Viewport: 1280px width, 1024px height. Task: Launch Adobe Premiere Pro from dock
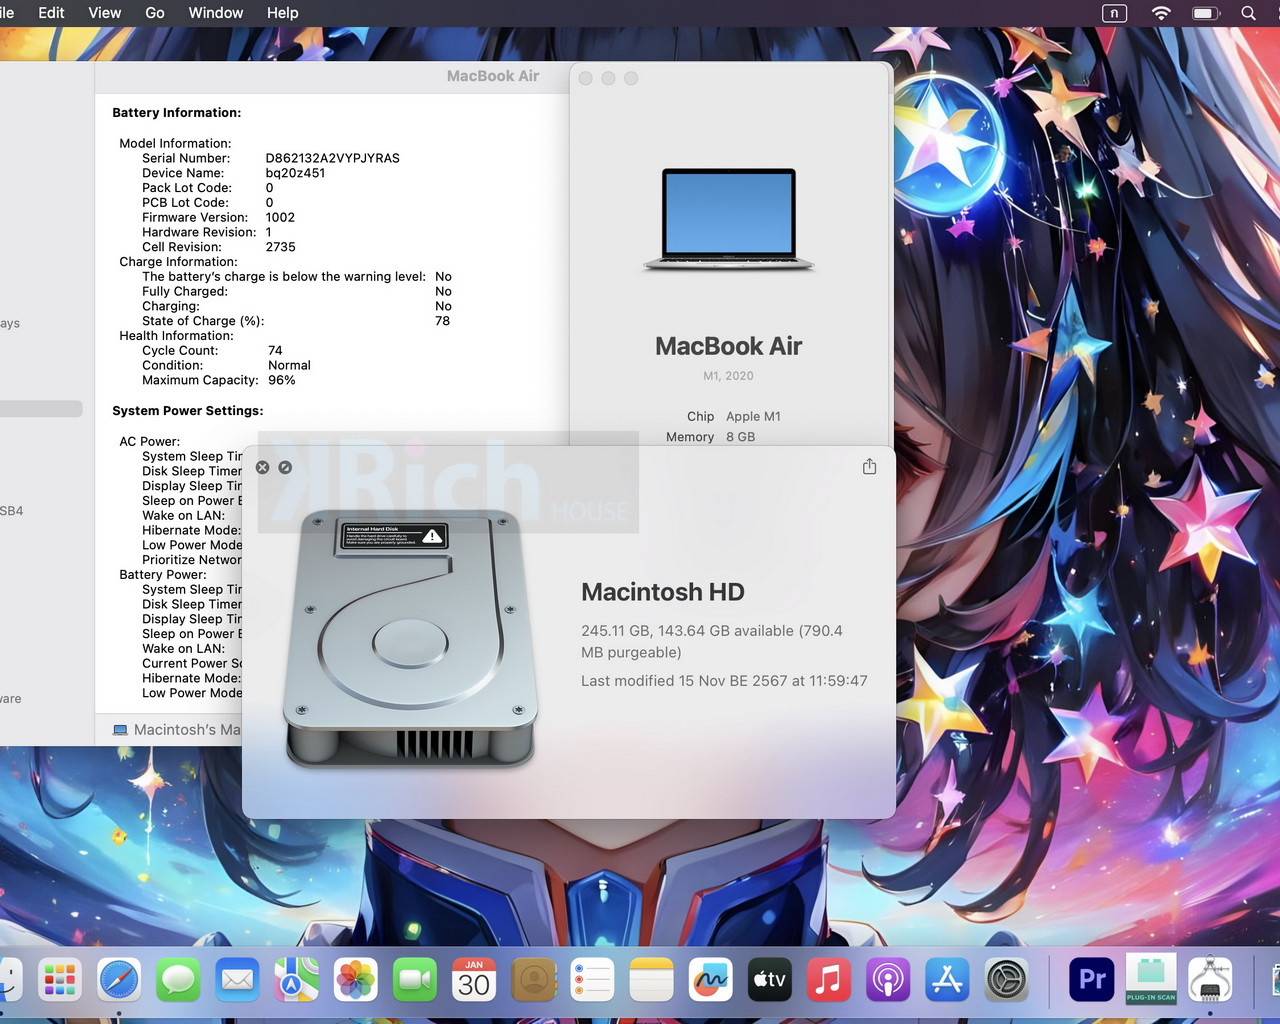[x=1092, y=979]
